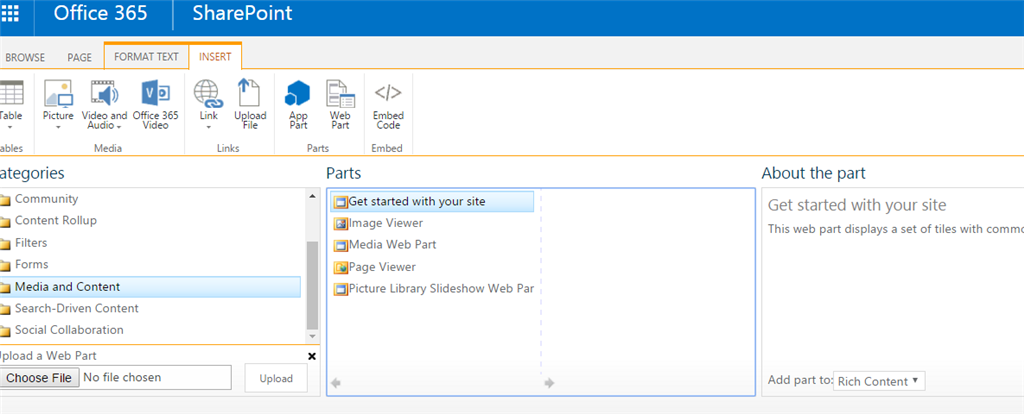Select the Search-Driven Content category
Image resolution: width=1024 pixels, height=414 pixels.
pos(77,308)
